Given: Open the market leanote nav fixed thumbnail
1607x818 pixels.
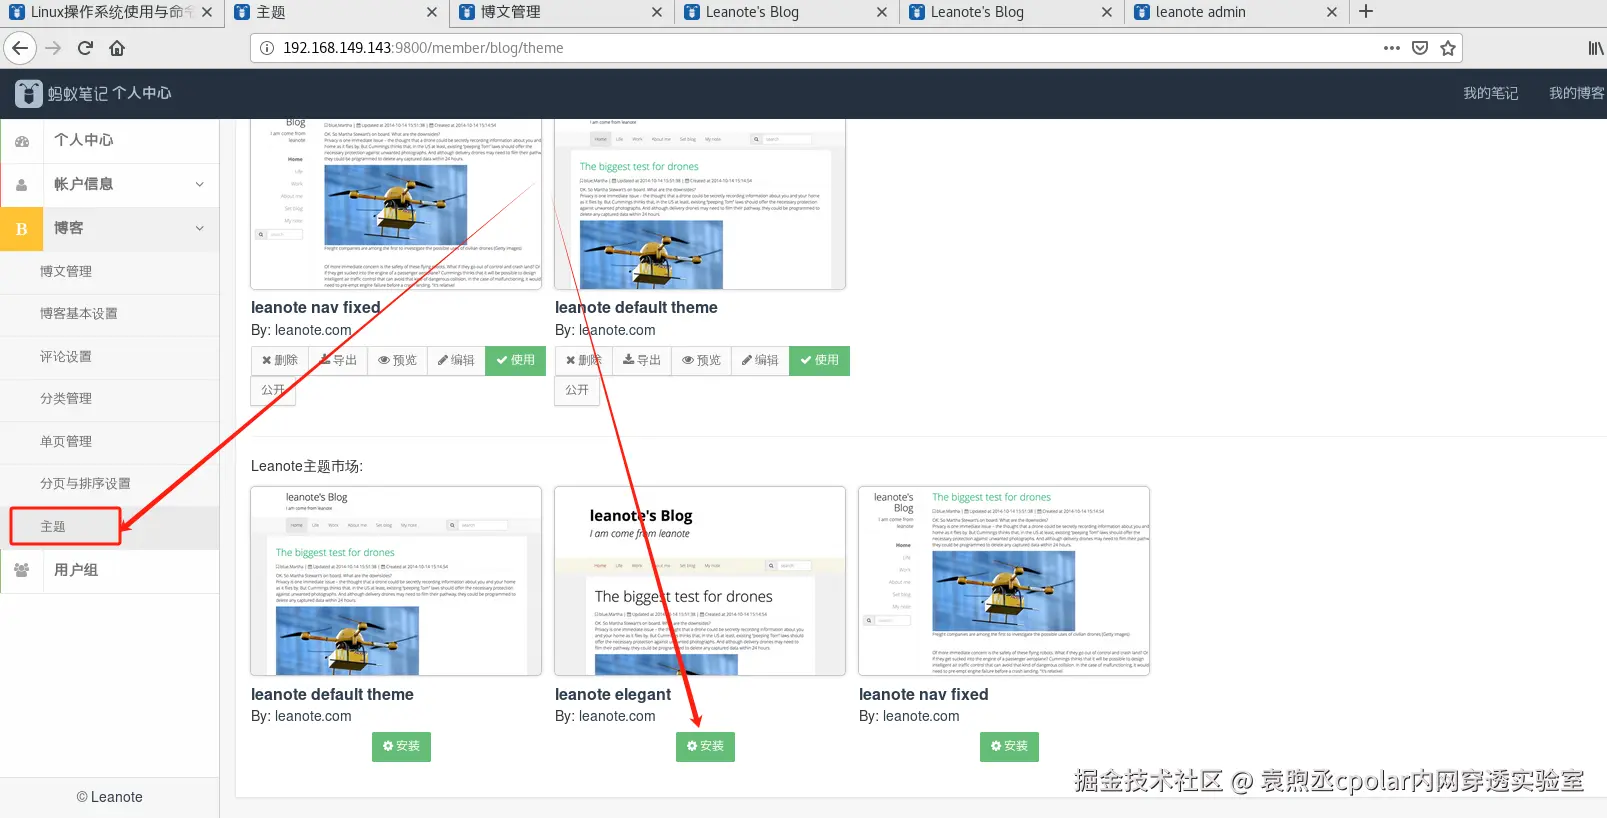Looking at the screenshot, I should click(1004, 581).
